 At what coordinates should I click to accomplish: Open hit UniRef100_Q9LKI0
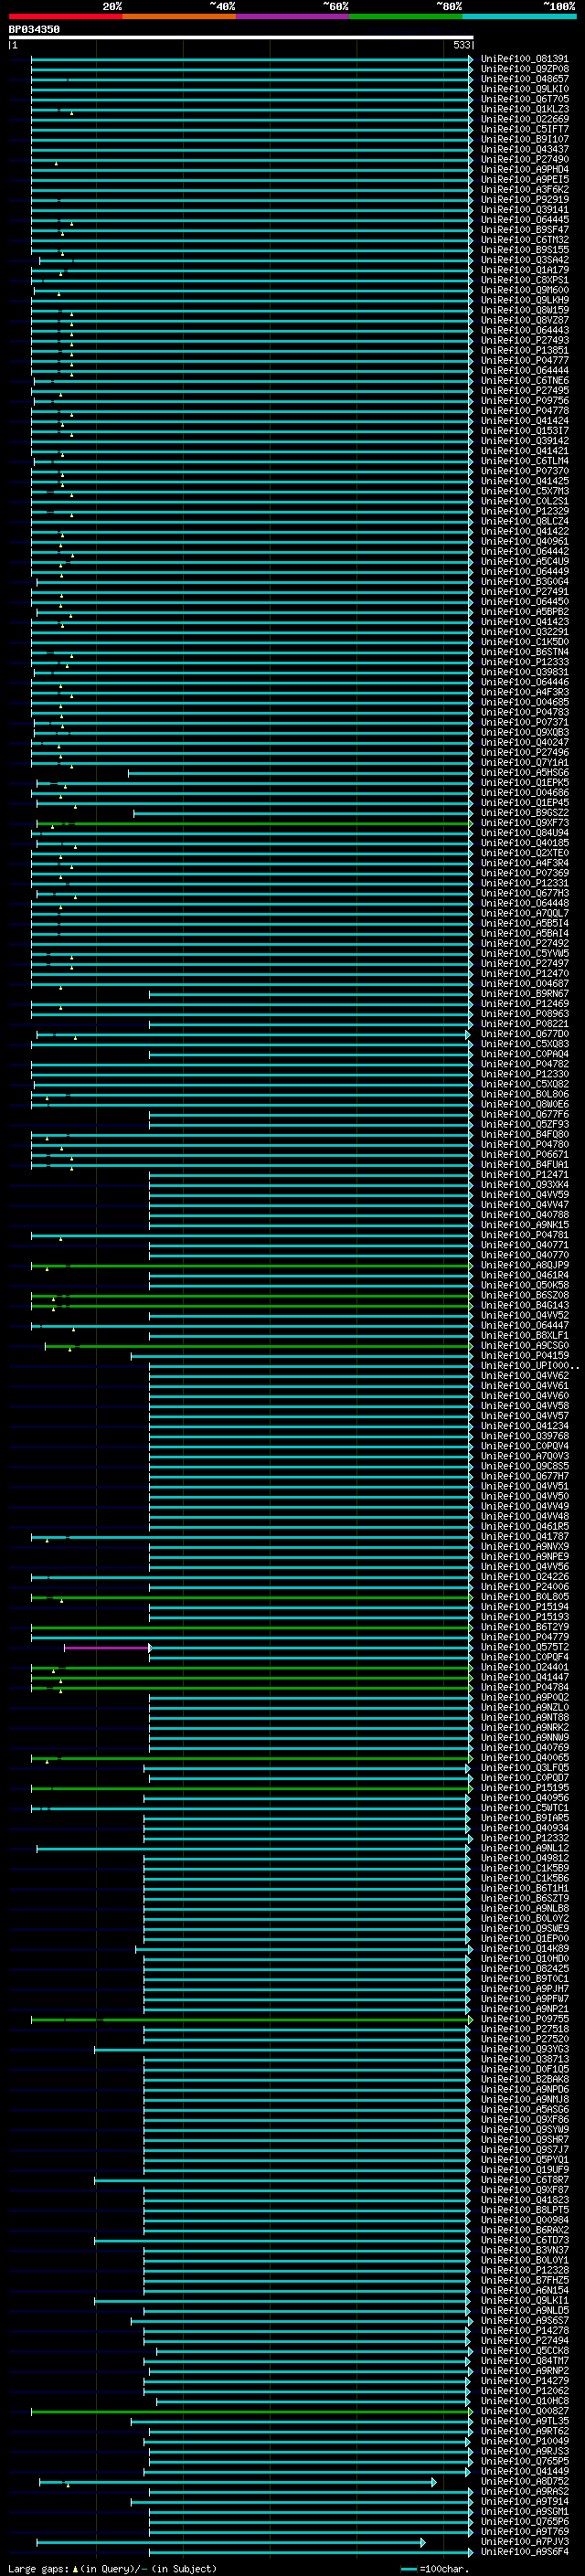pos(525,89)
